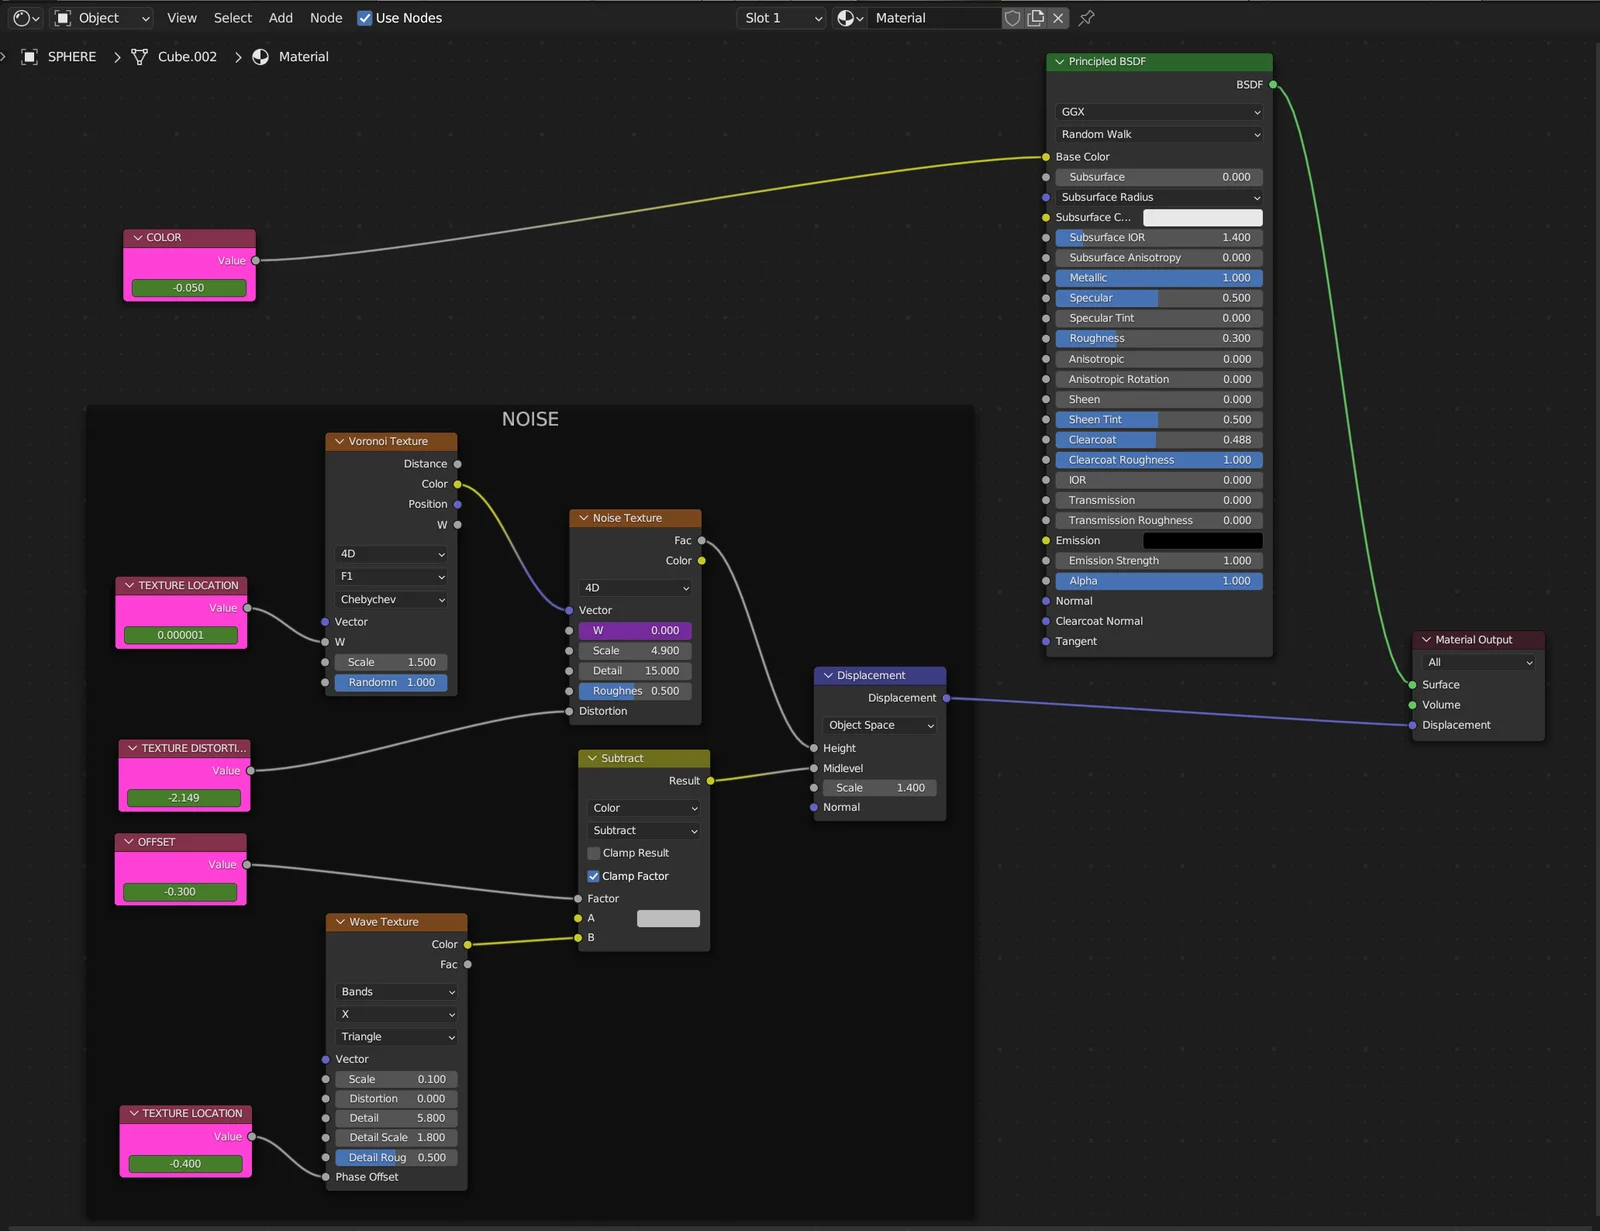Open the Object Space dropdown on Displacement node

click(878, 725)
